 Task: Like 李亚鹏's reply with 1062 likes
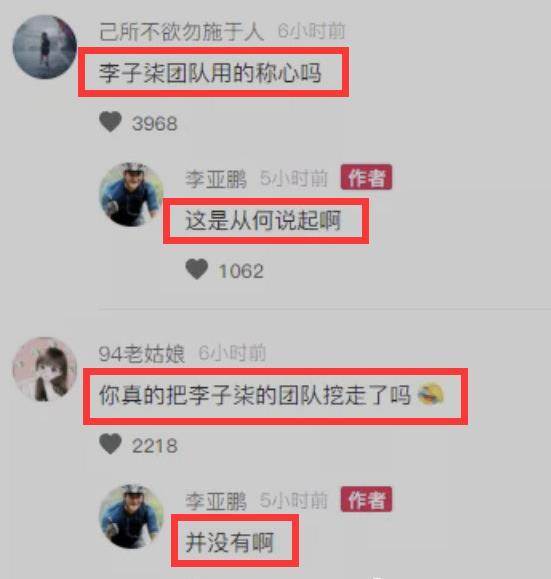point(197,269)
